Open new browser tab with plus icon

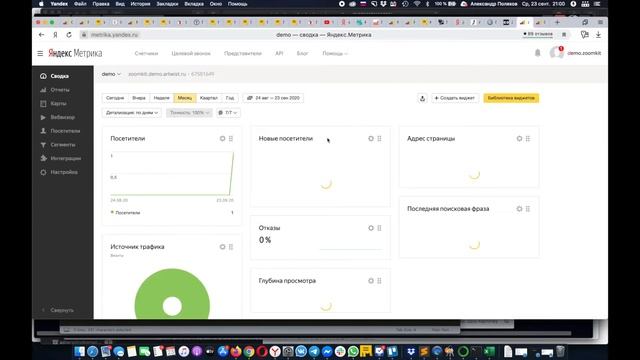557,22
